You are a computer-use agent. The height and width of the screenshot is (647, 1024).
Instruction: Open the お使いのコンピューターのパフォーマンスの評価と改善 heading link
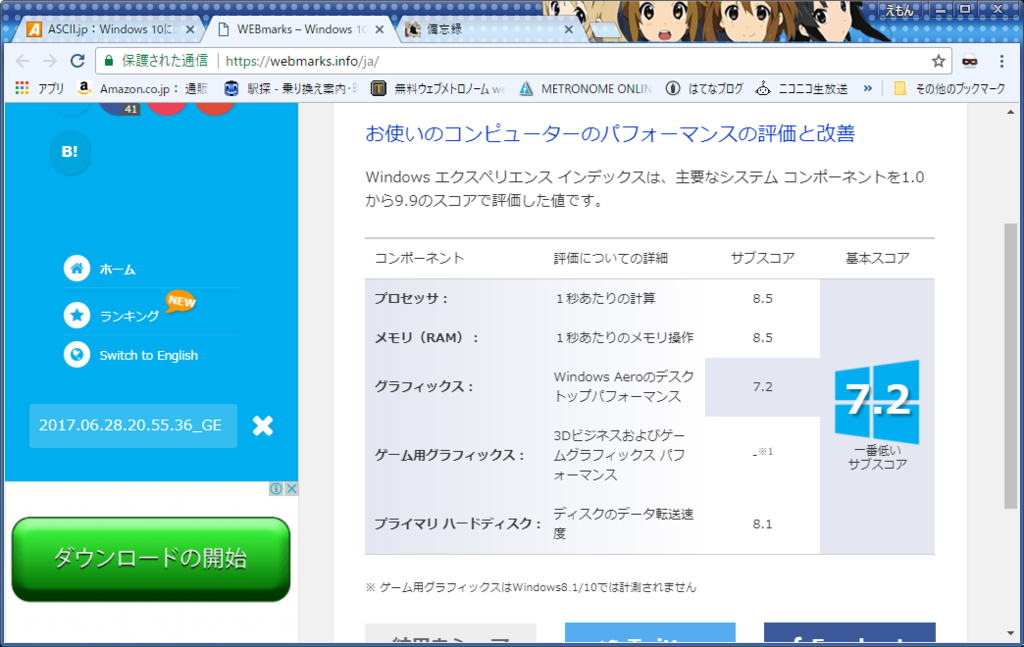click(610, 133)
